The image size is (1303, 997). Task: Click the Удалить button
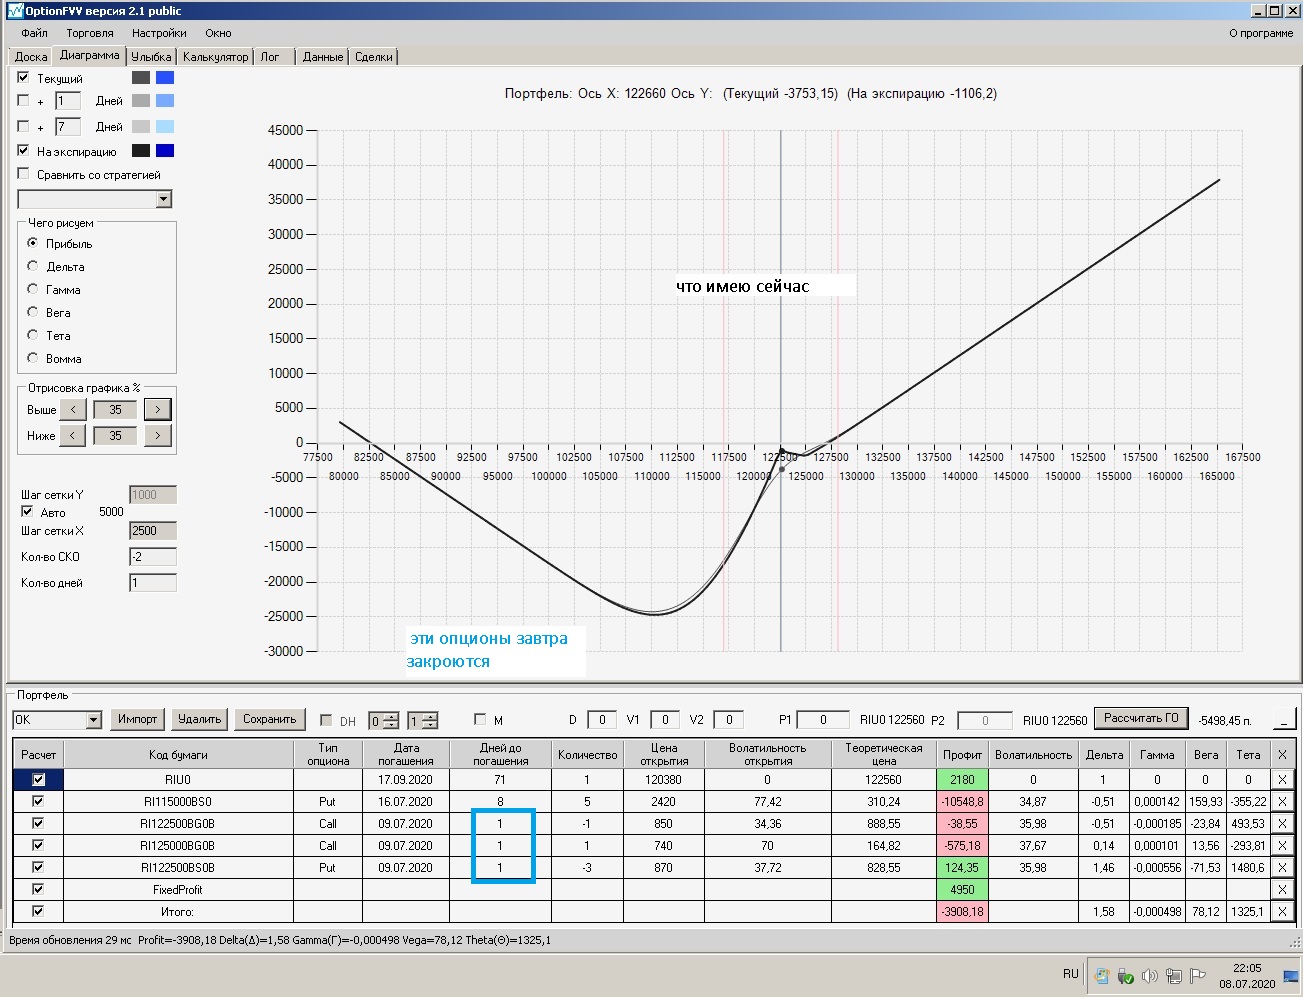(x=199, y=719)
